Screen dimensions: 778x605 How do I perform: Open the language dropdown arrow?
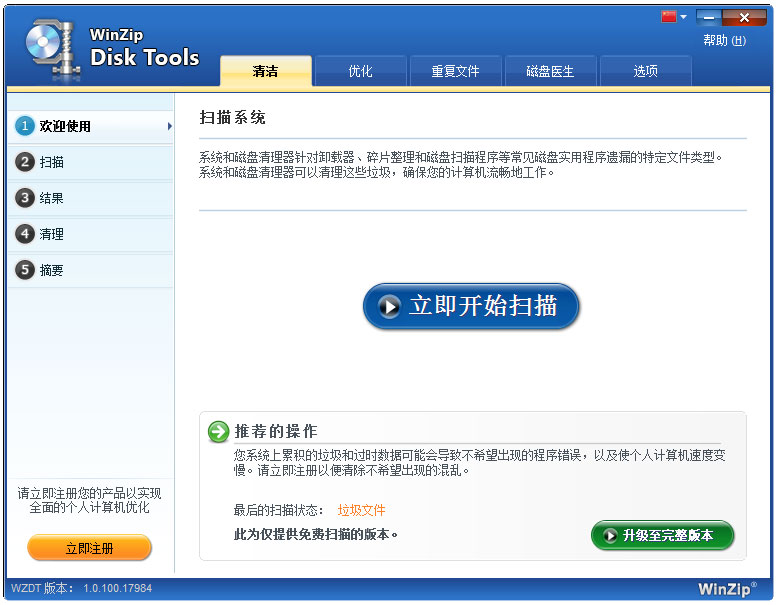[x=683, y=17]
